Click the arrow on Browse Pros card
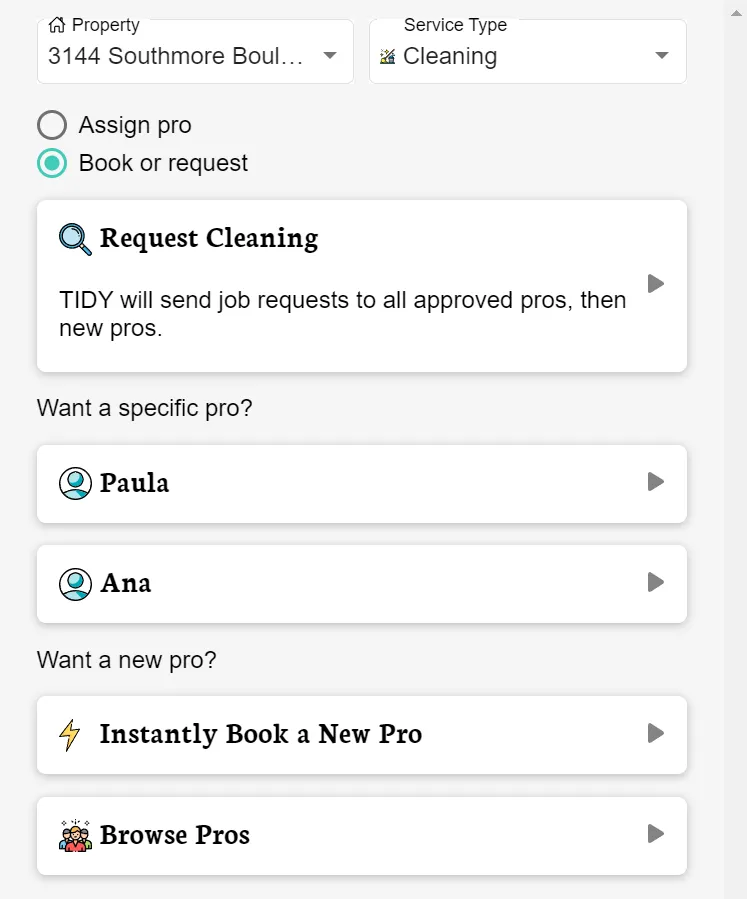Screen dimensions: 747x899 [x=656, y=834]
